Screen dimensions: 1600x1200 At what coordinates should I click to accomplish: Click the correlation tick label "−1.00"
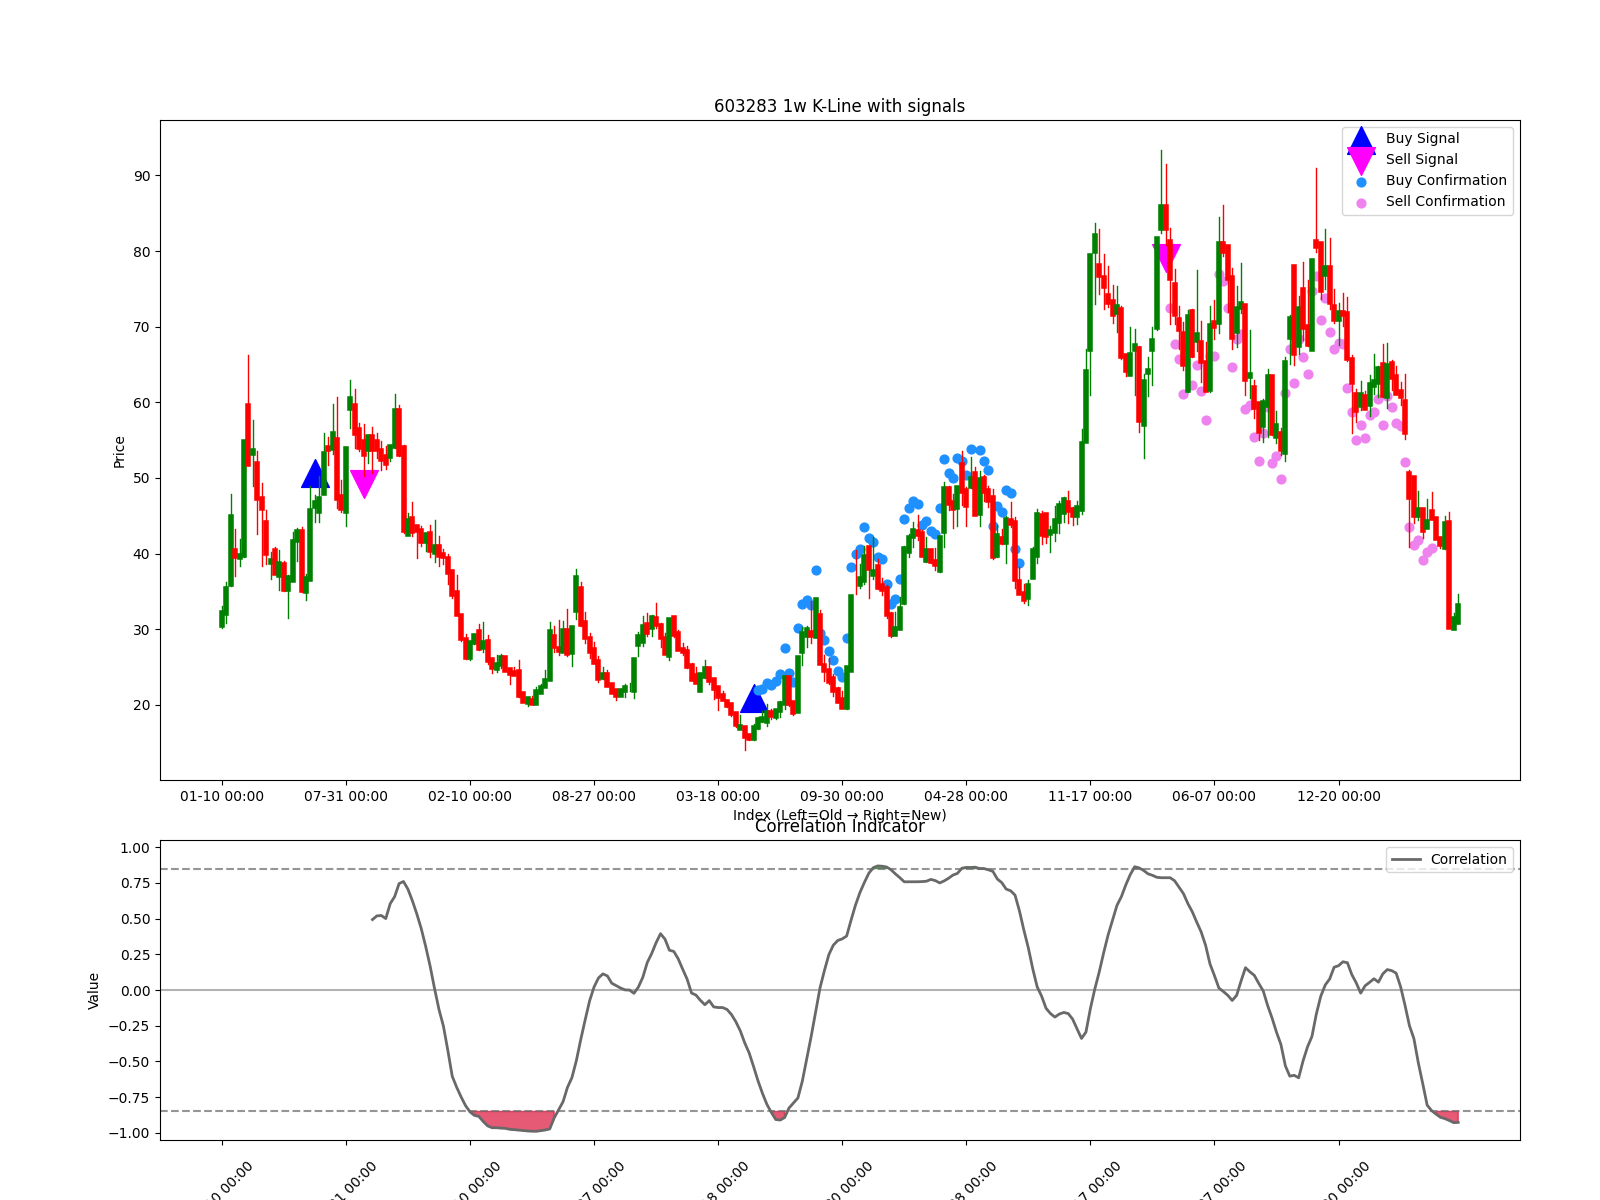point(130,1133)
